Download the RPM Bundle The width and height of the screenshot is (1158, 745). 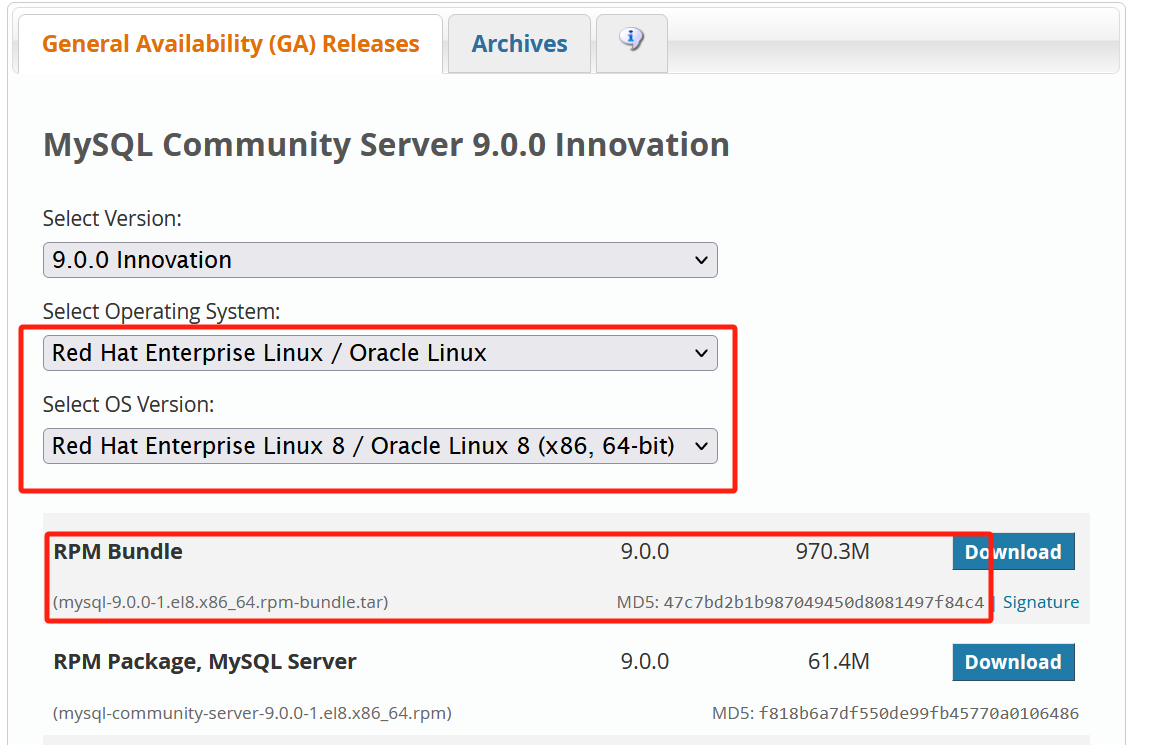tap(1013, 552)
